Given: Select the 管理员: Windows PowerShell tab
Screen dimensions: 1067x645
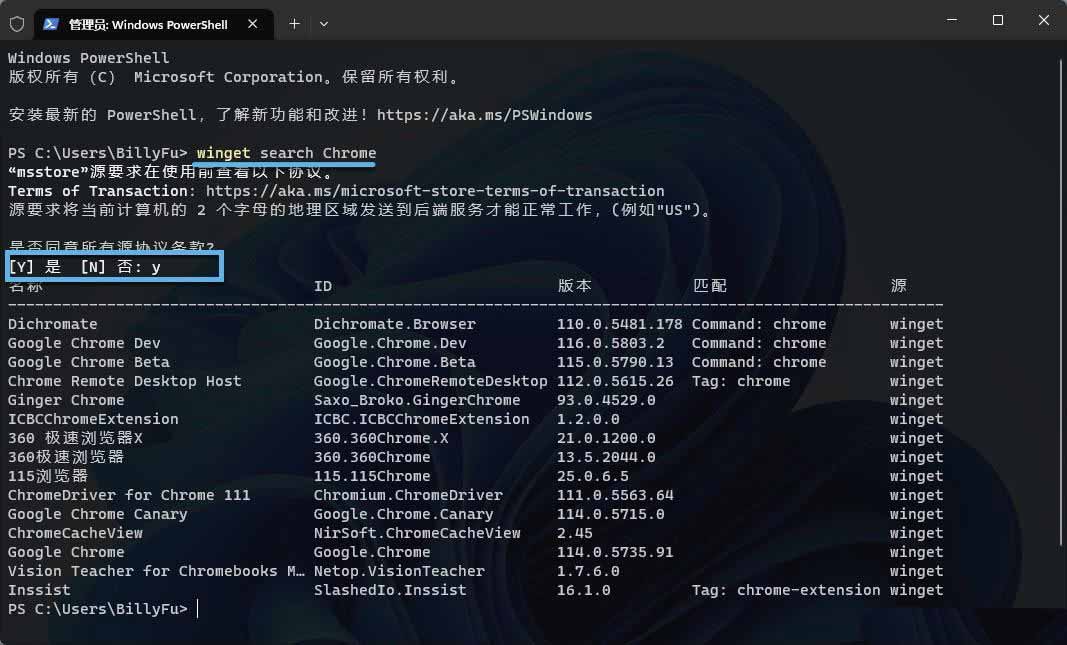Looking at the screenshot, I should pos(153,24).
